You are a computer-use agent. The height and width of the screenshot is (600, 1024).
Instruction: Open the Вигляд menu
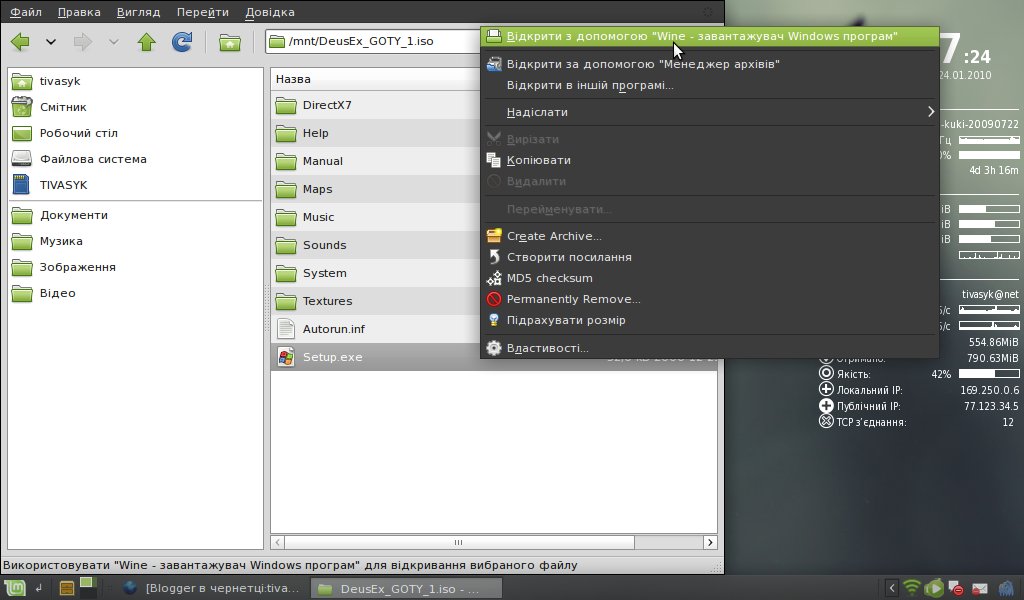[138, 12]
